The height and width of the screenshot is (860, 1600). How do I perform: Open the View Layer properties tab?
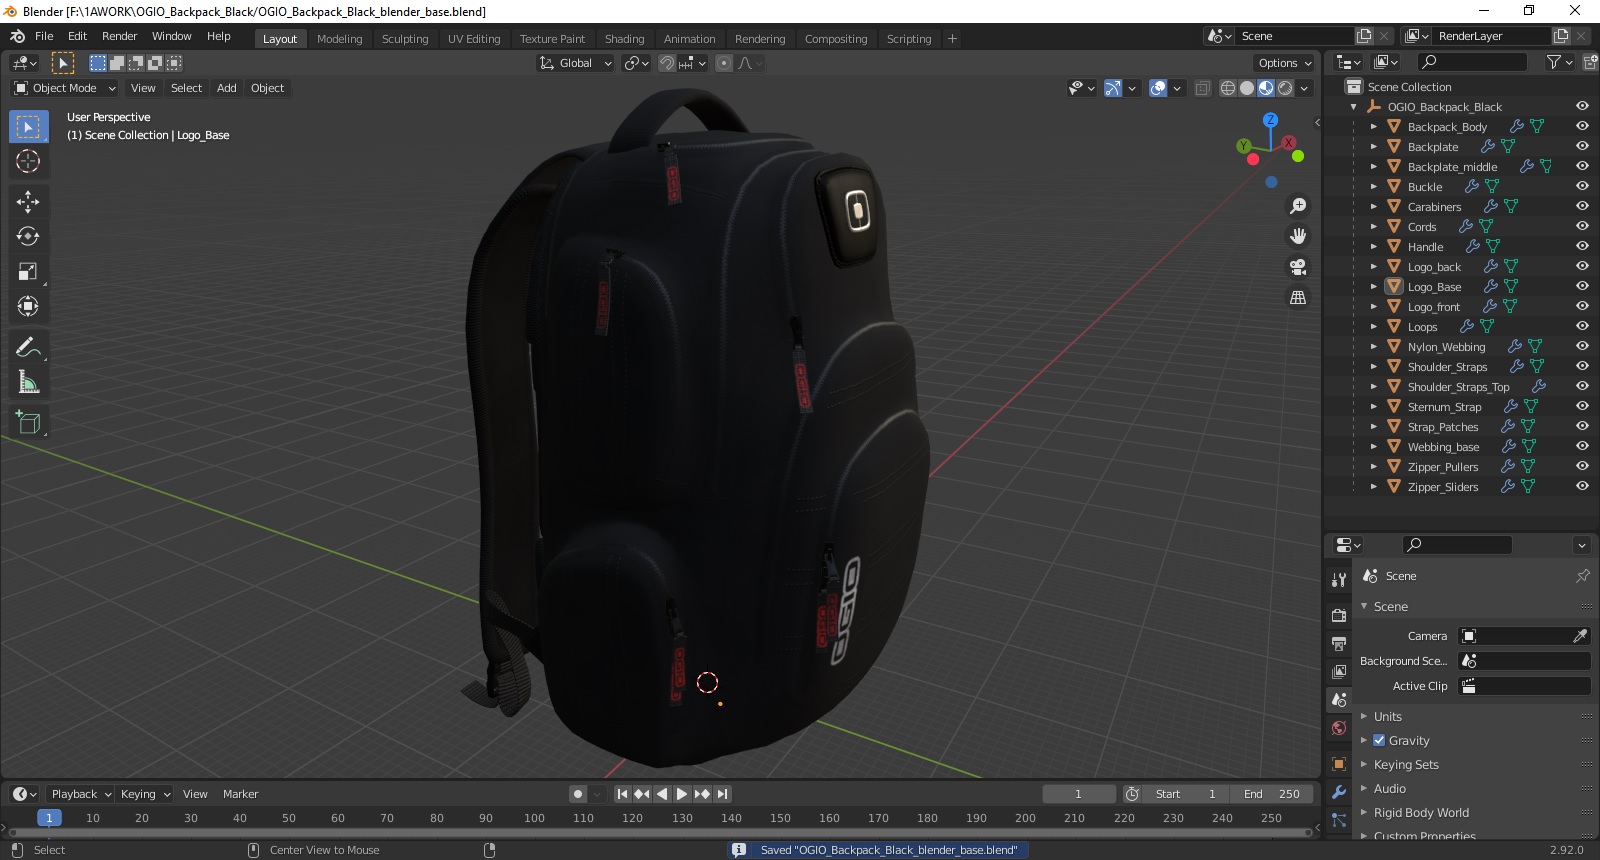tap(1339, 671)
